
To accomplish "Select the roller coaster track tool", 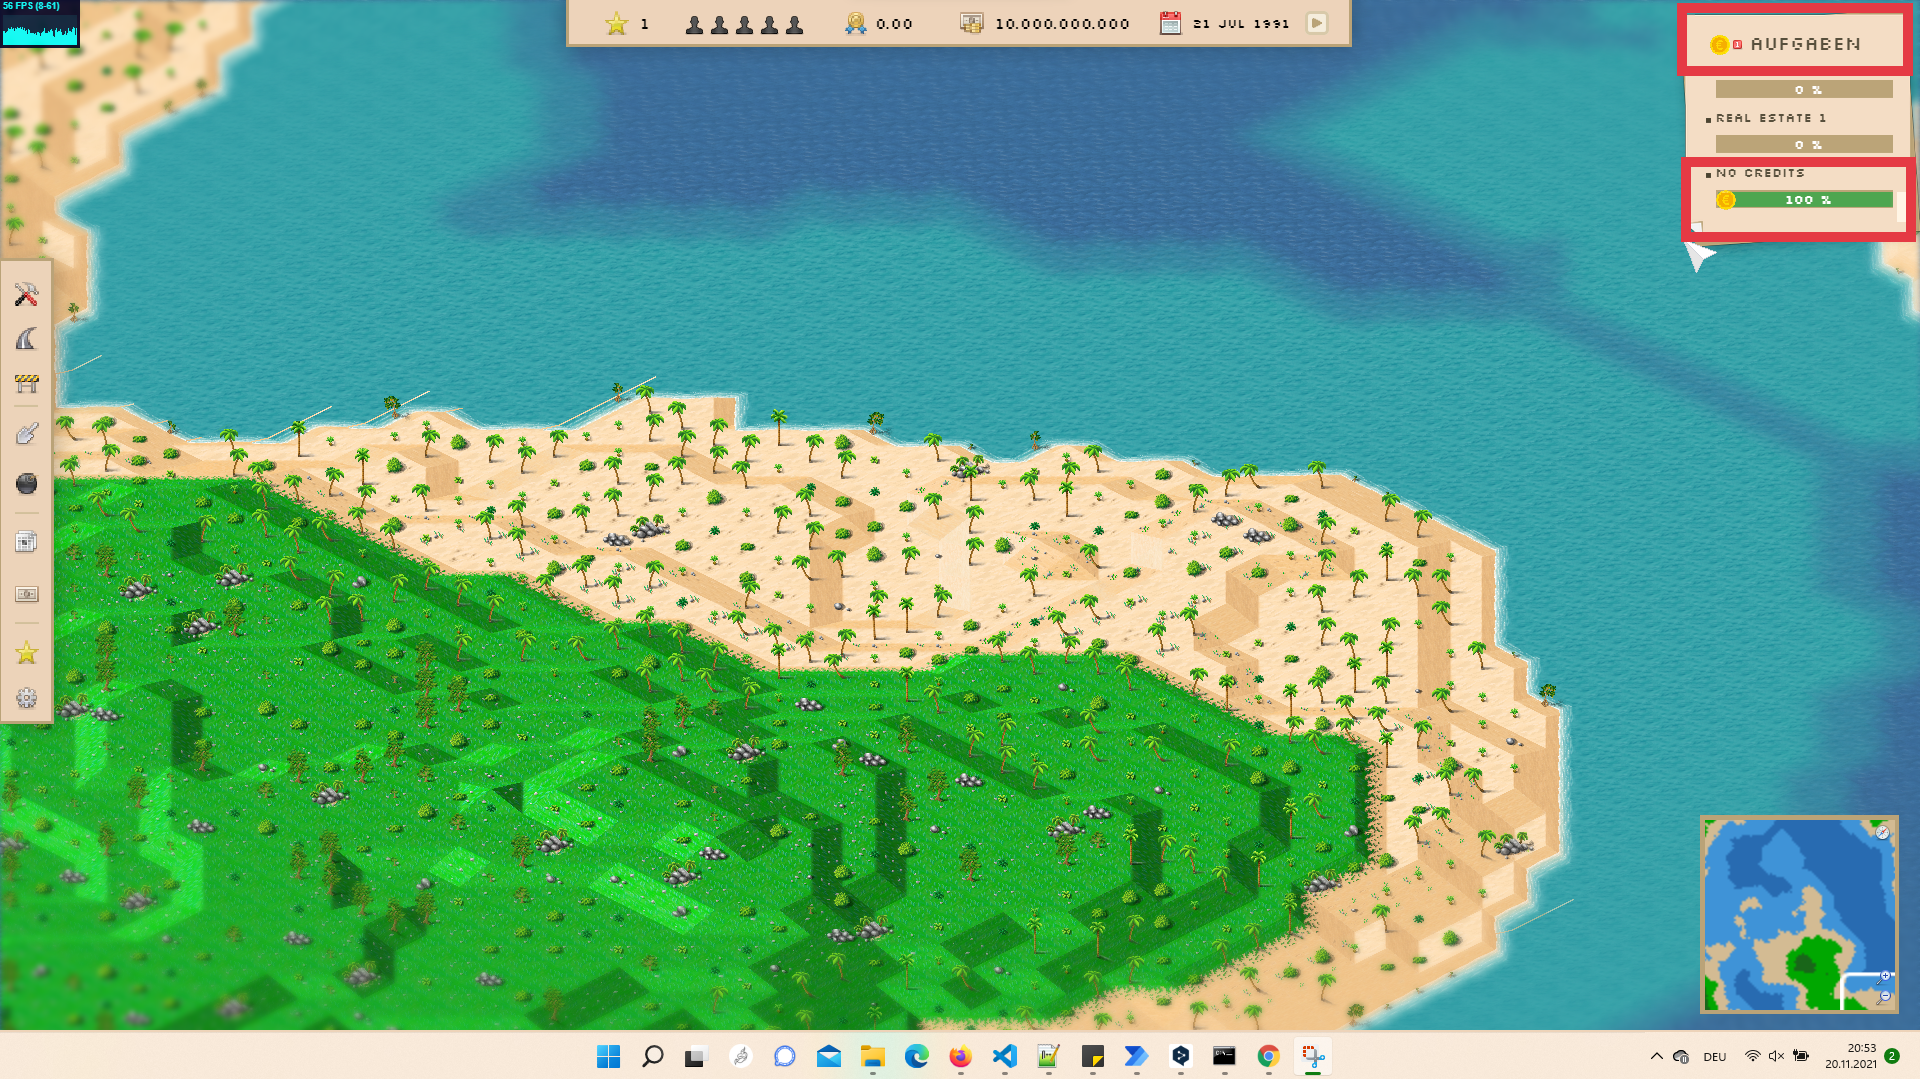I will [26, 339].
